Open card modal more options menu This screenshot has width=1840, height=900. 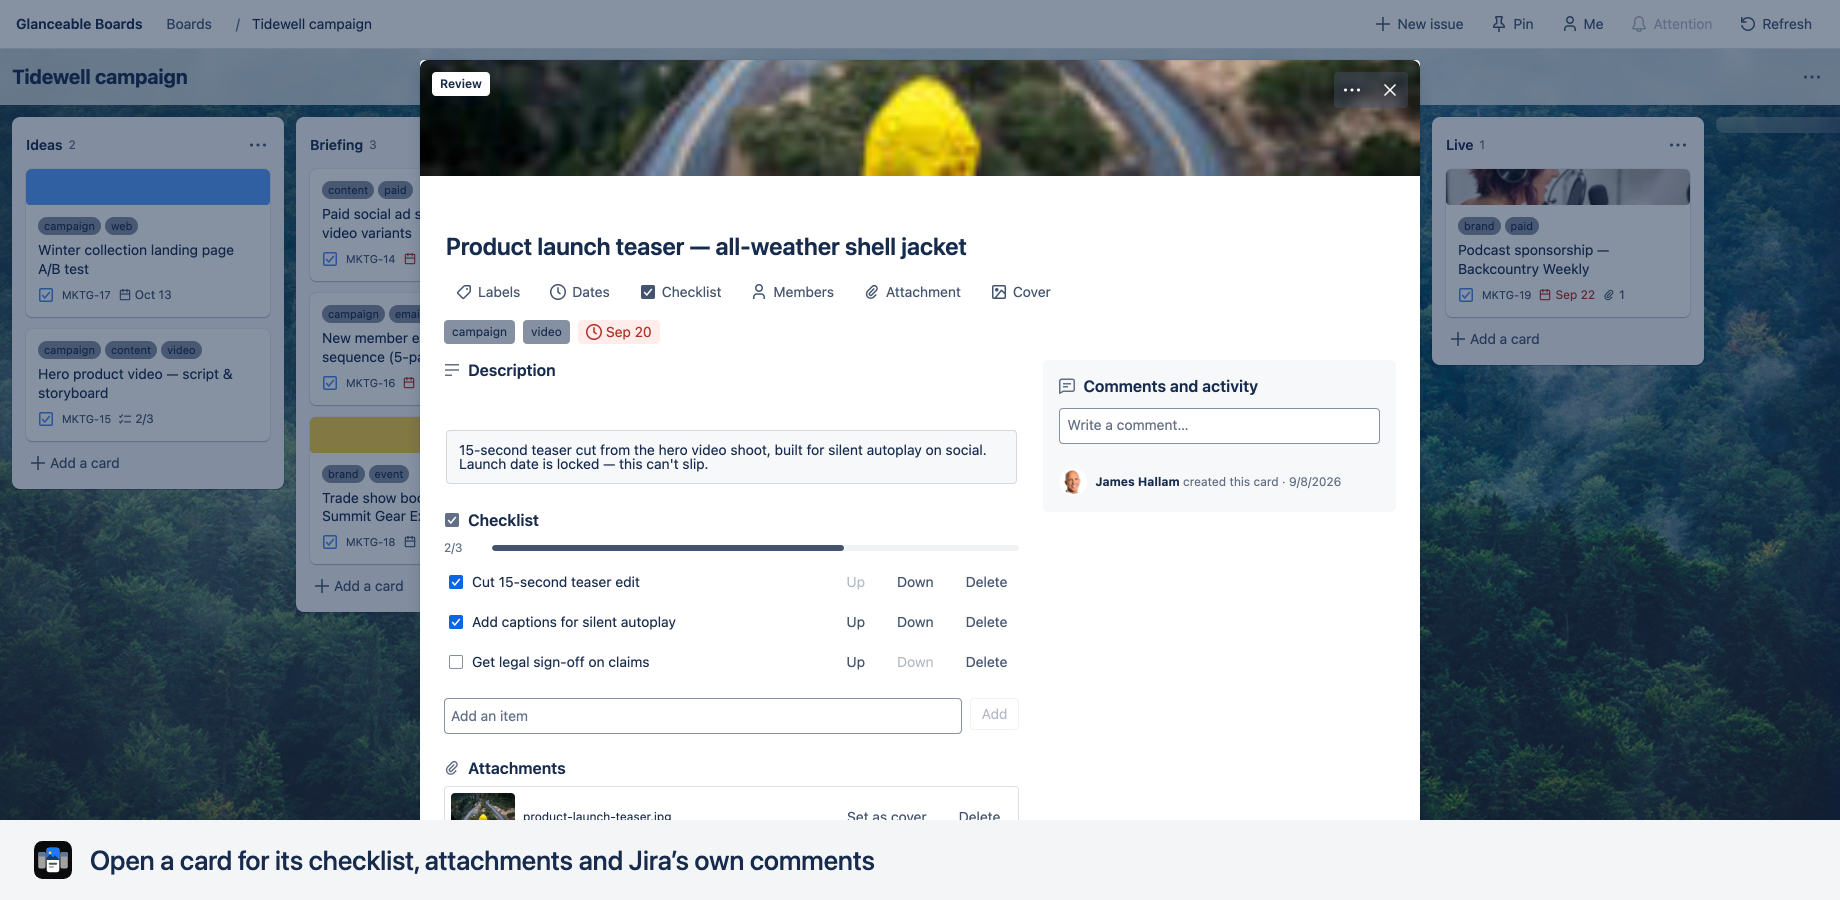pyautogui.click(x=1352, y=90)
